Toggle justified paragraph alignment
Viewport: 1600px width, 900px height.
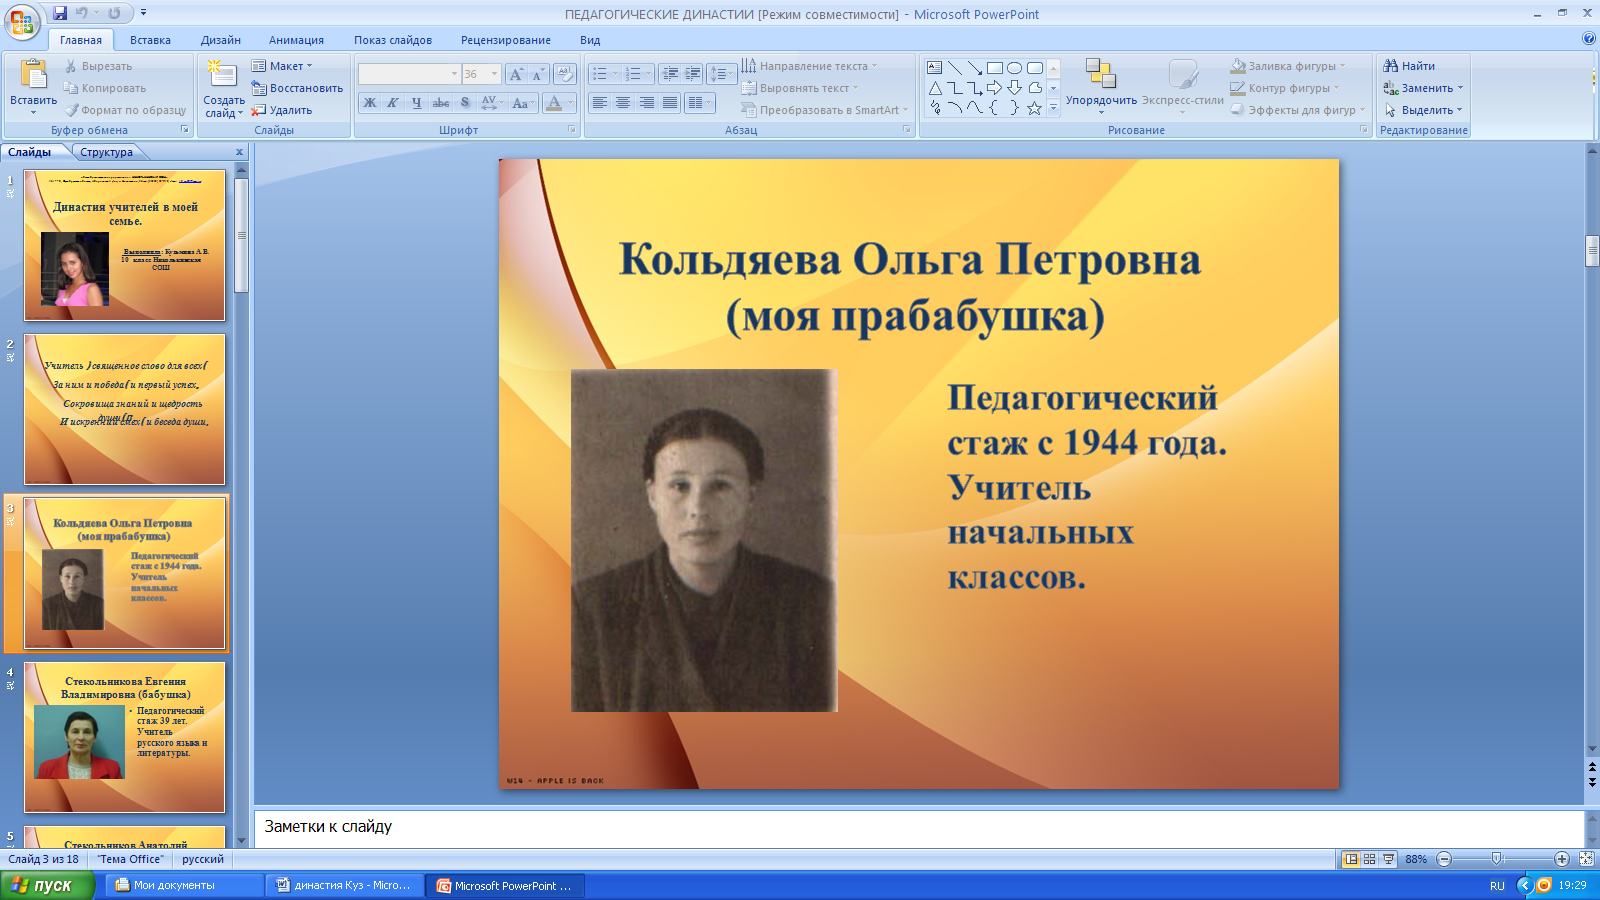[x=670, y=103]
